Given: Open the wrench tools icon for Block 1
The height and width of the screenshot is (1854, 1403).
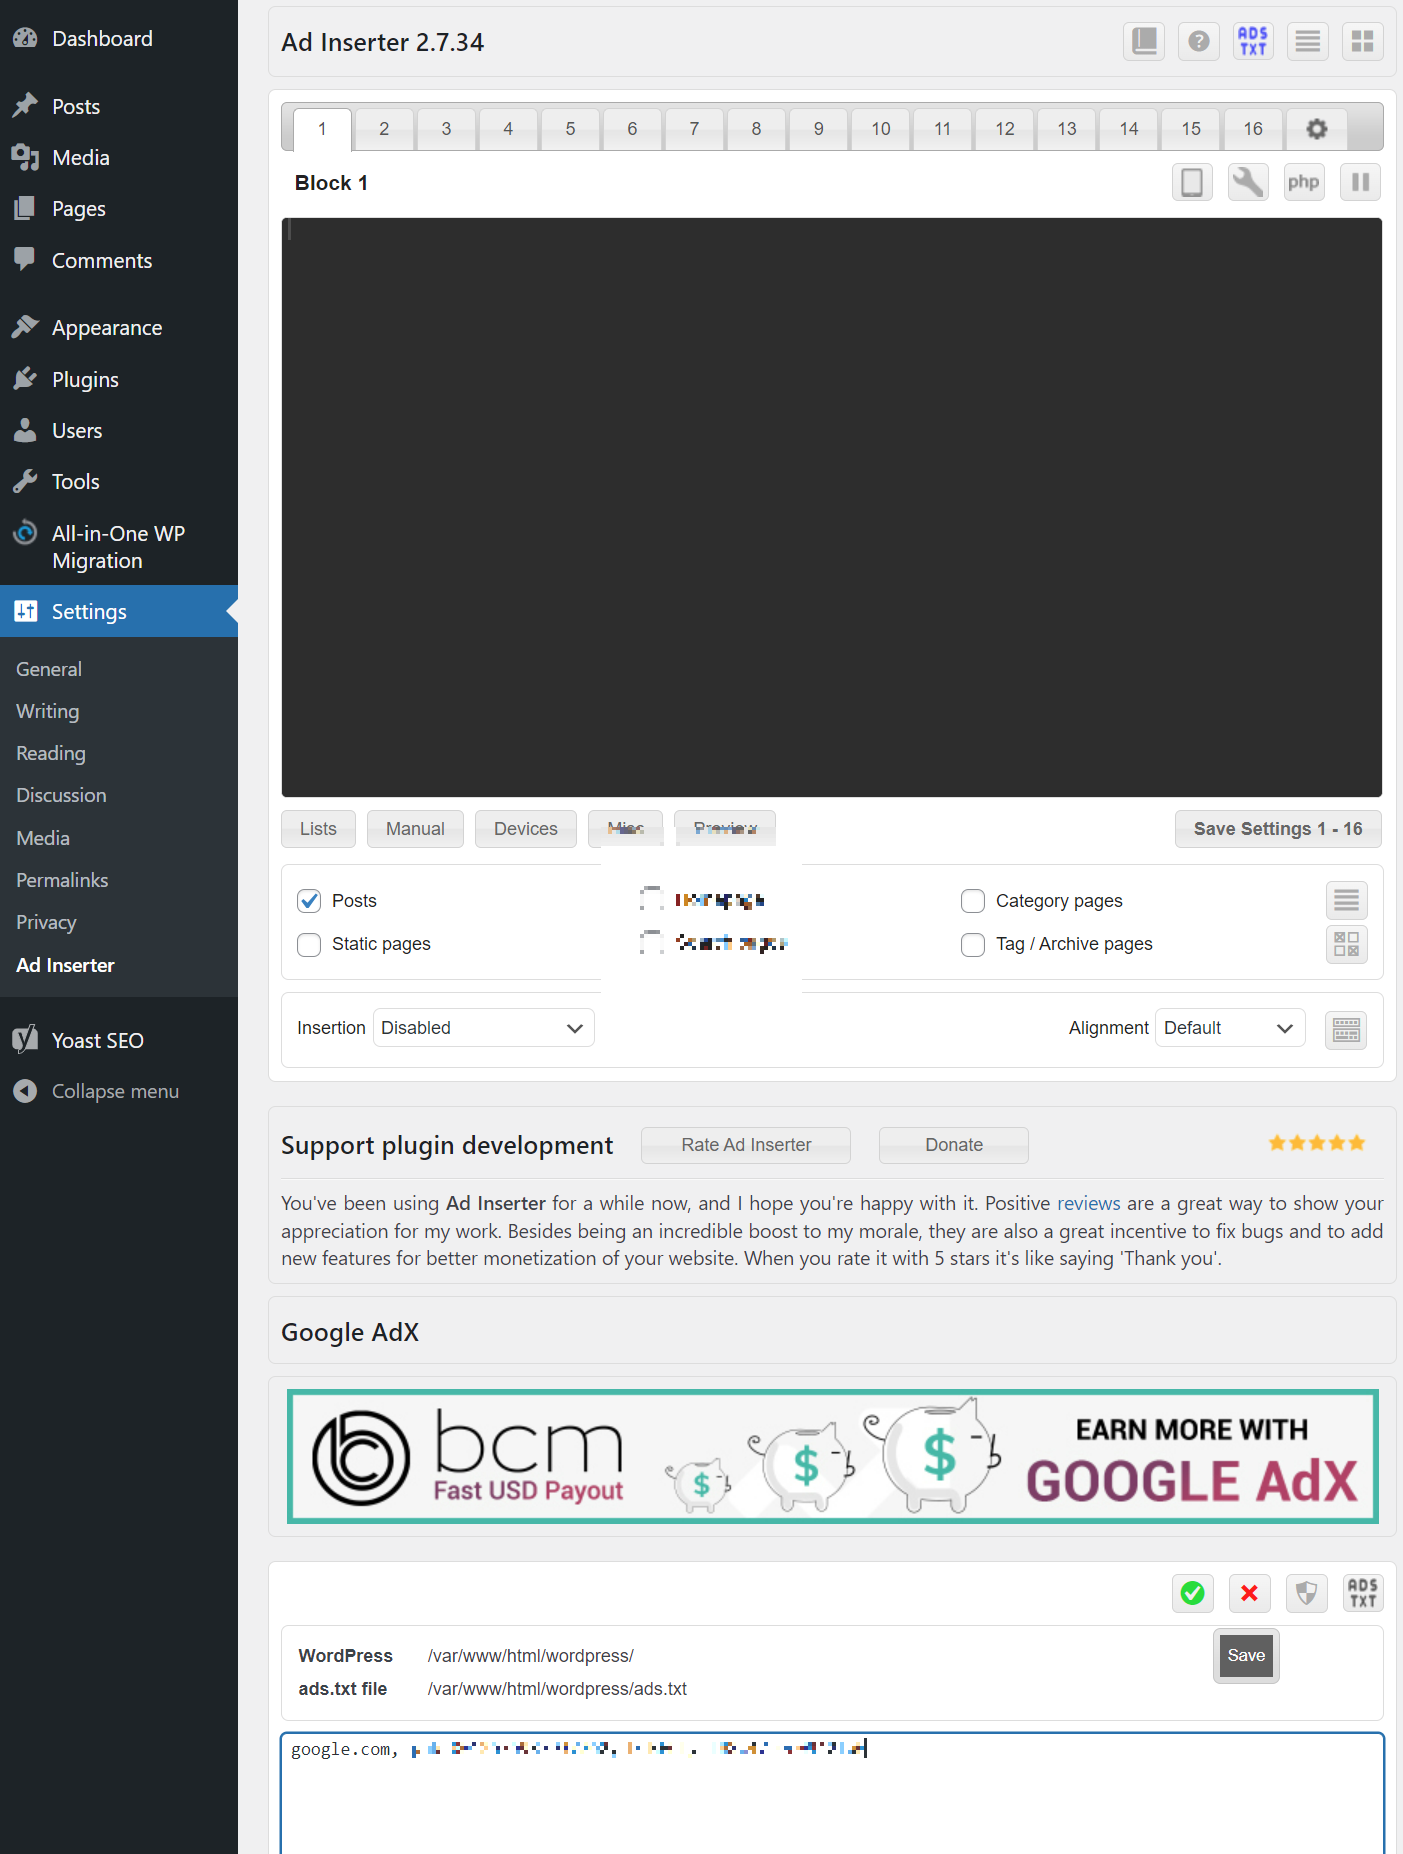Looking at the screenshot, I should pos(1248,182).
